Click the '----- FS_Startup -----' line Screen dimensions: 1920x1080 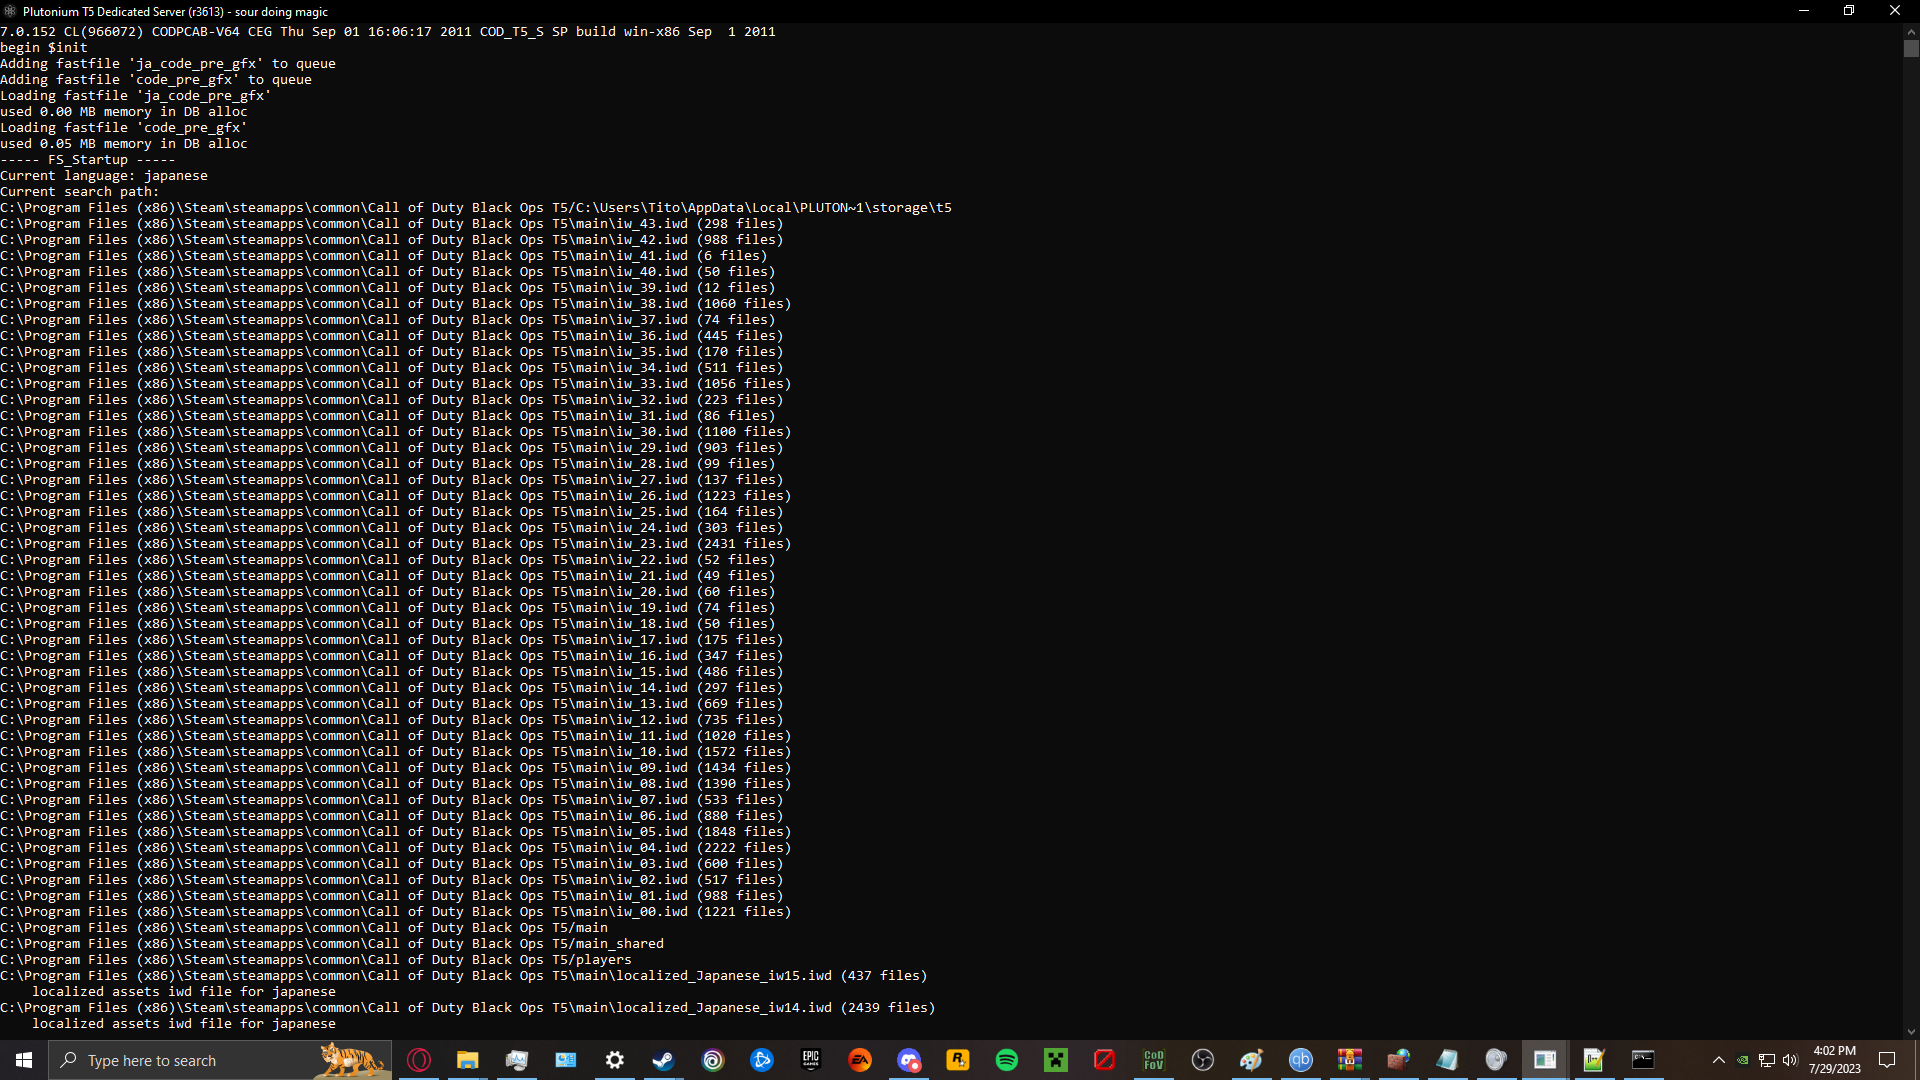[88, 160]
